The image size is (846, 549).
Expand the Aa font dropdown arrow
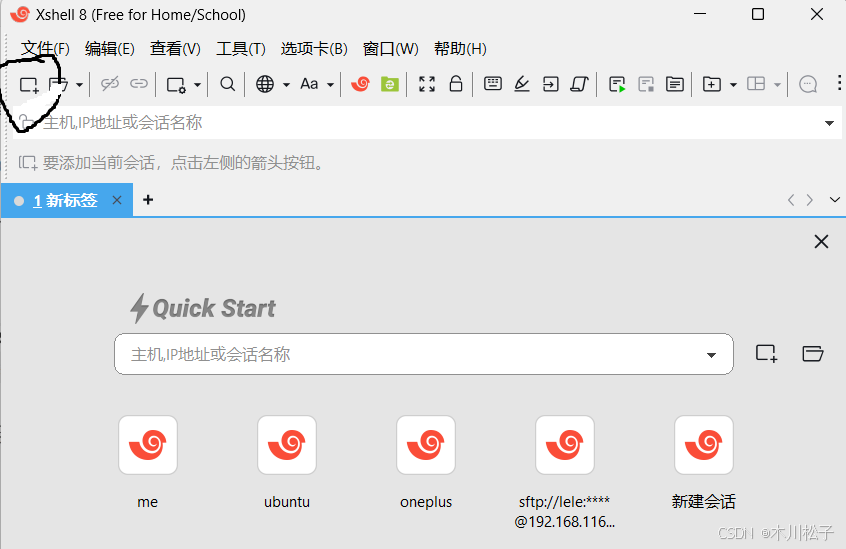330,85
